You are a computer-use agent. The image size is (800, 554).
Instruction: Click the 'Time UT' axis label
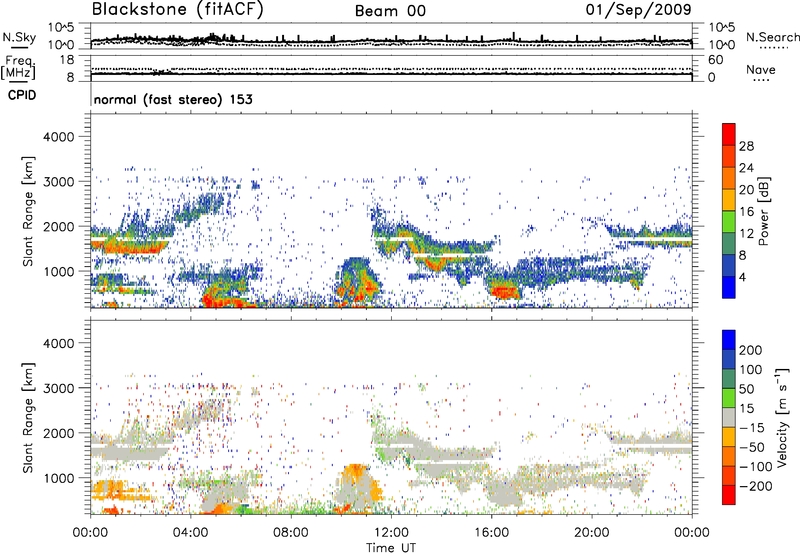click(x=391, y=547)
